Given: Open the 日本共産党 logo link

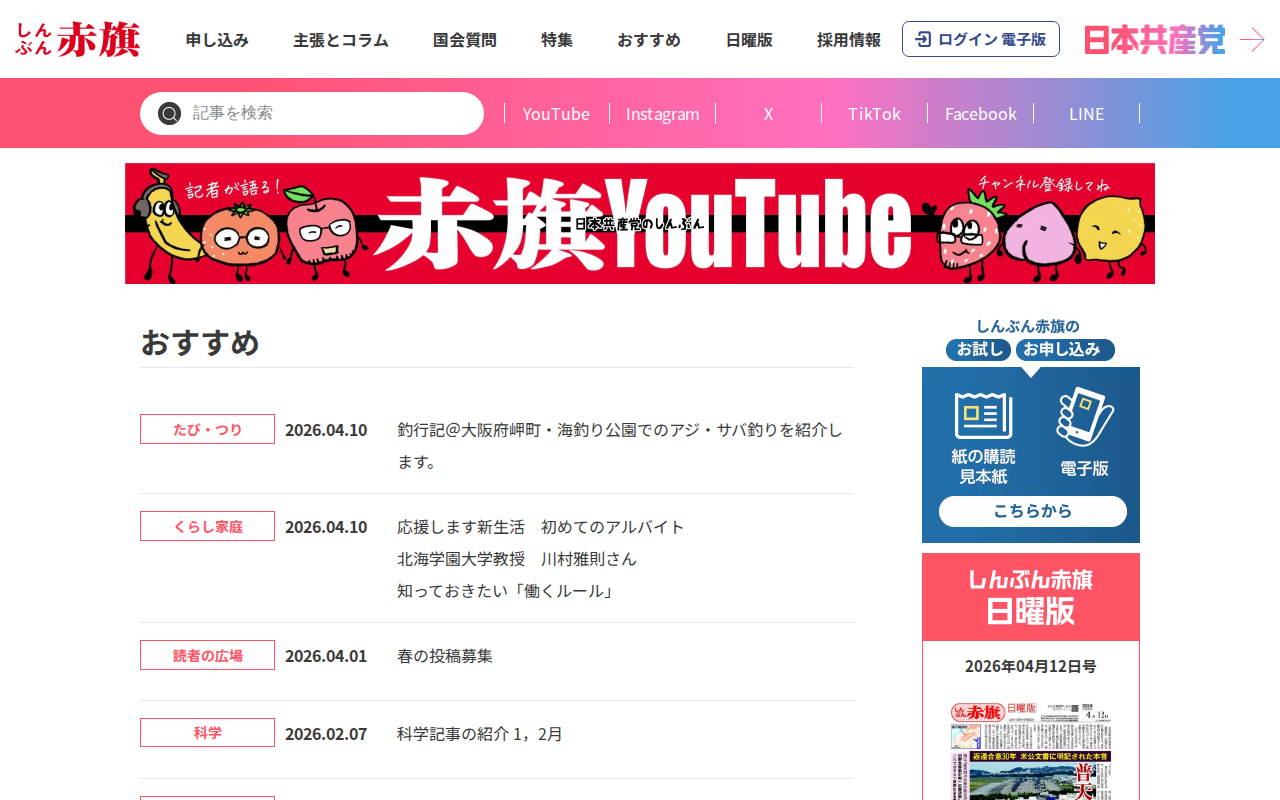Looking at the screenshot, I should pos(1155,39).
